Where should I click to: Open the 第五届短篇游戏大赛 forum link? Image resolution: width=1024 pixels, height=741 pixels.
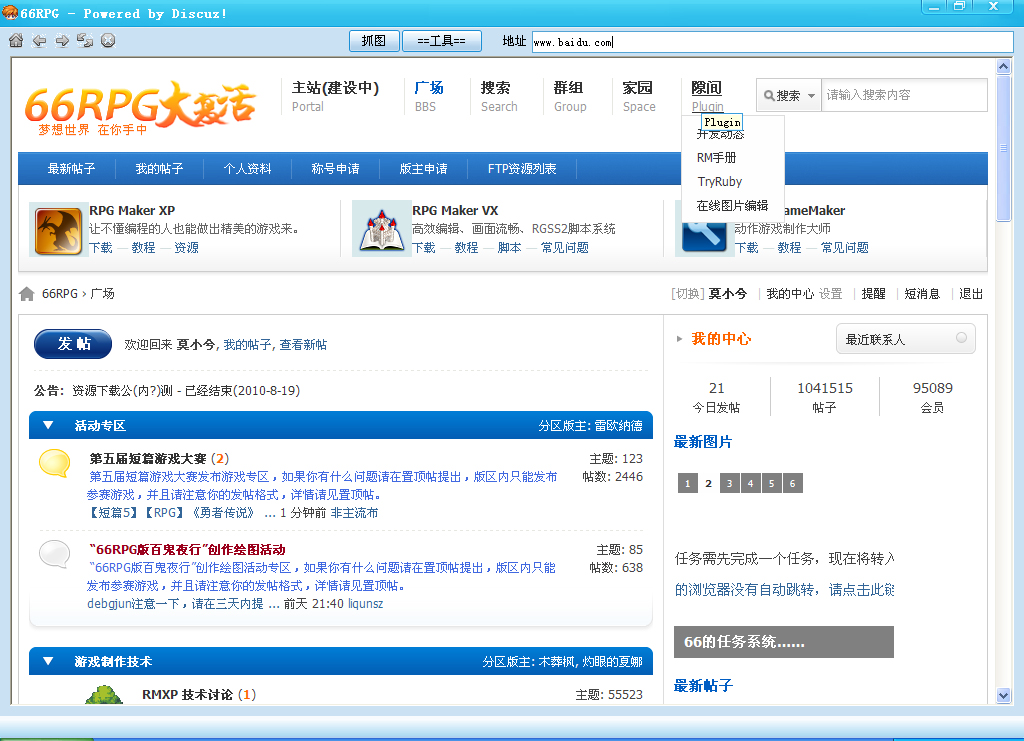(148, 458)
